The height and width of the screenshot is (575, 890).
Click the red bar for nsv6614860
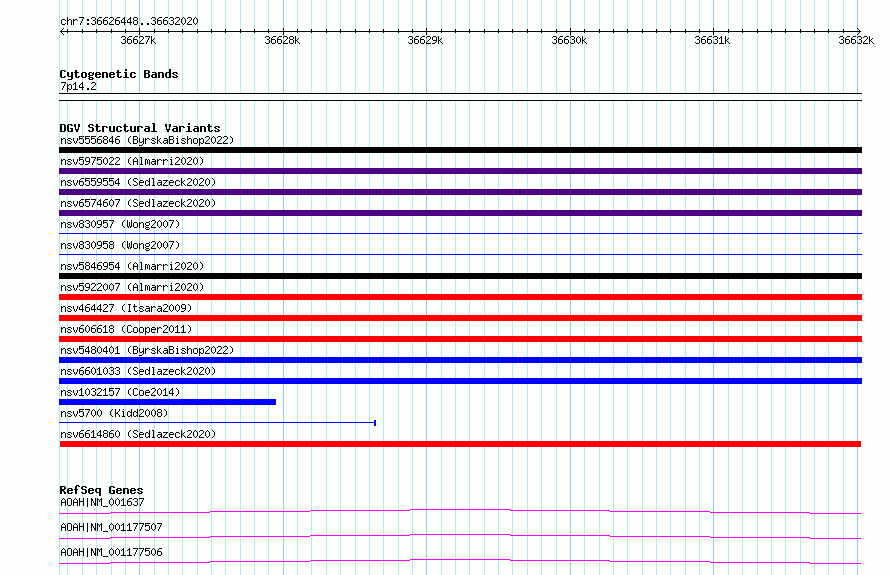[x=460, y=444]
